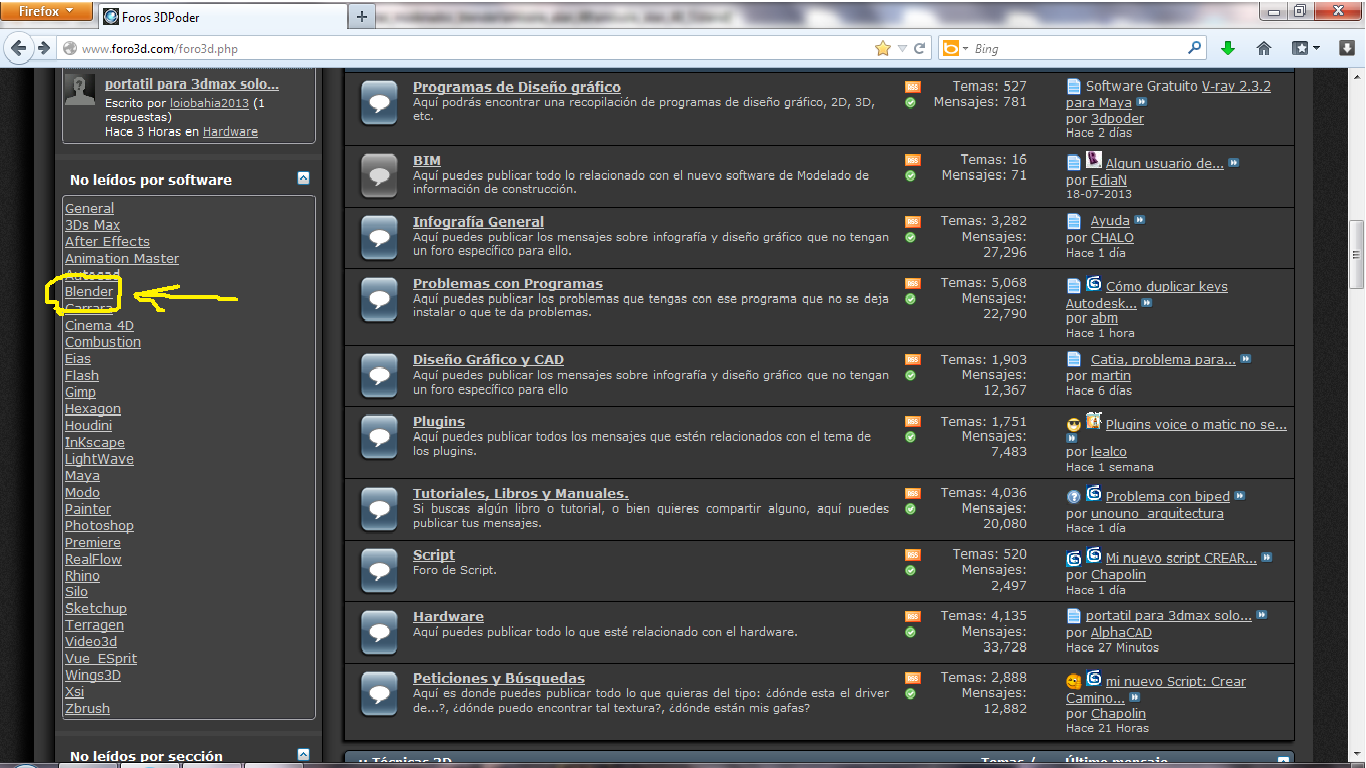This screenshot has width=1366, height=768.
Task: Open a new tab with the plus button
Action: [362, 16]
